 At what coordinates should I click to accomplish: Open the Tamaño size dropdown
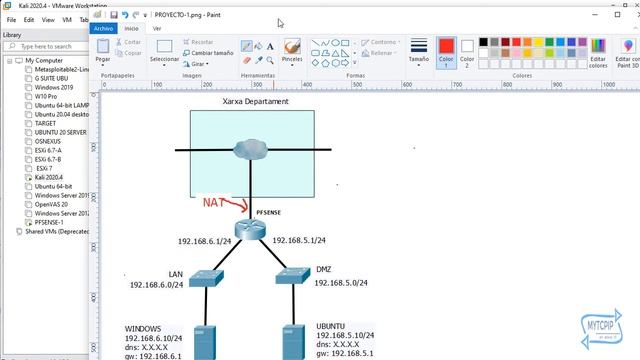(419, 52)
